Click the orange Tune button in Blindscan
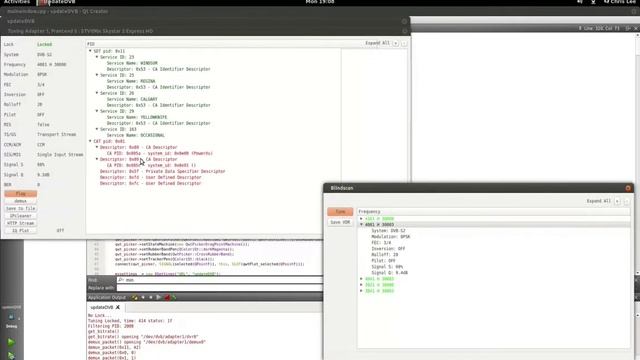Image resolution: width=640 pixels, height=360 pixels. coord(340,211)
